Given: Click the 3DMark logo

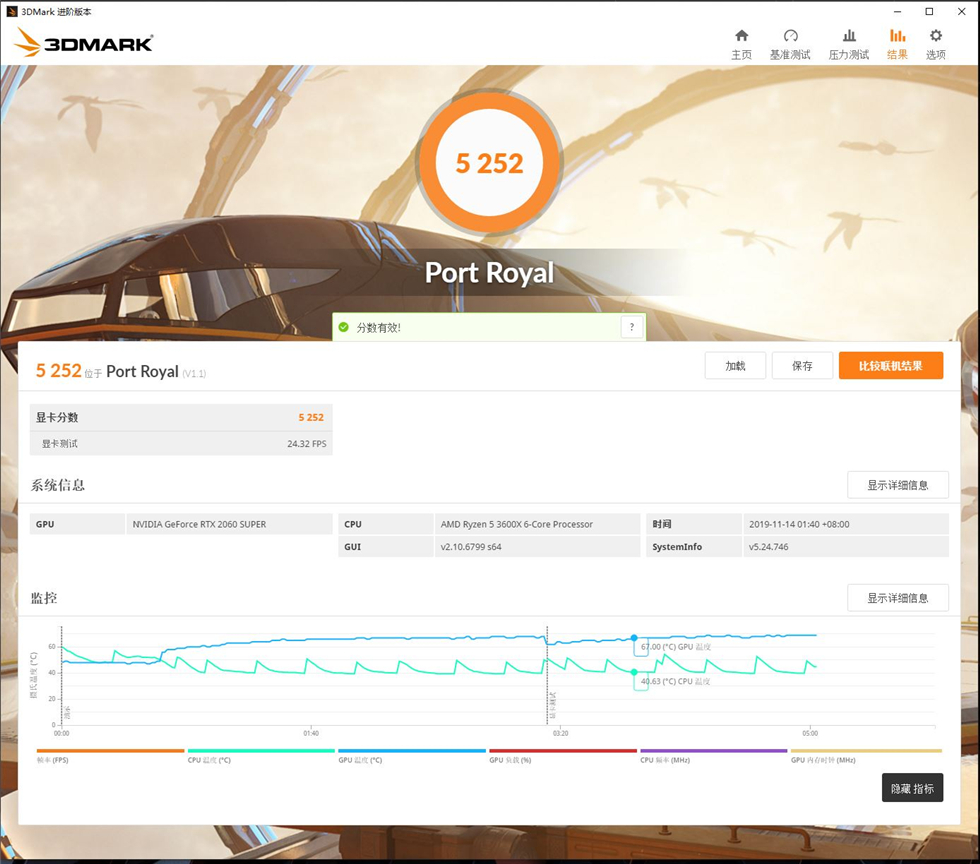Looking at the screenshot, I should (x=84, y=42).
